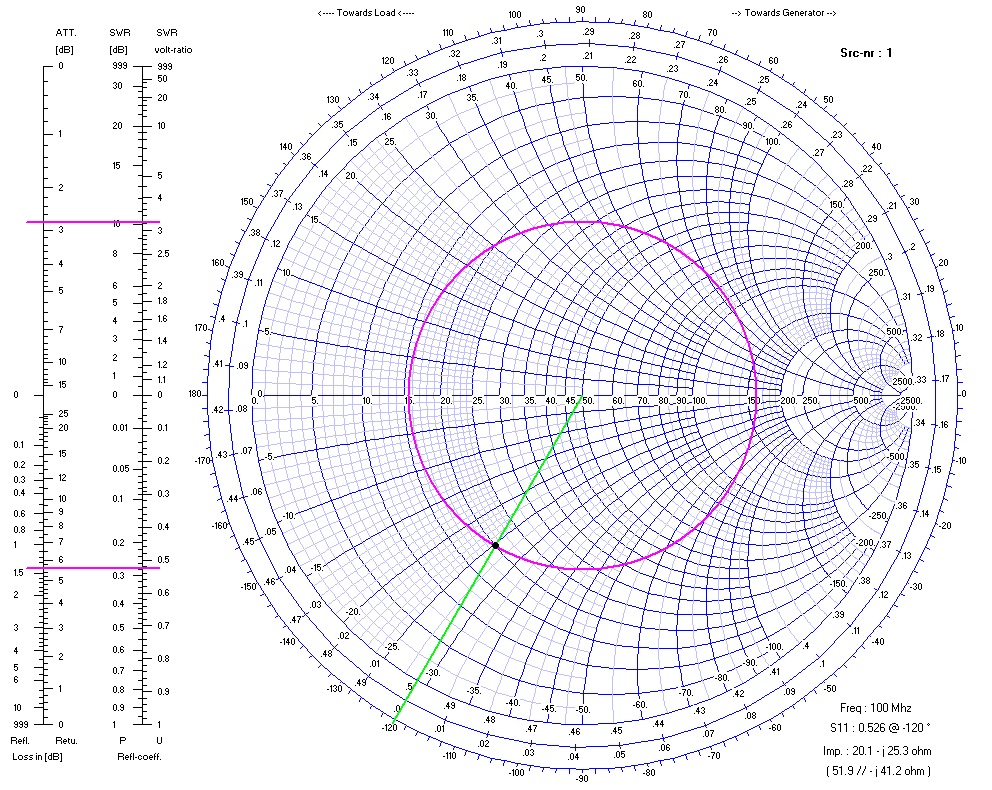Viewport: 992px width, 790px height.
Task: Click the "Towards Generator" direction label
Action: [783, 12]
